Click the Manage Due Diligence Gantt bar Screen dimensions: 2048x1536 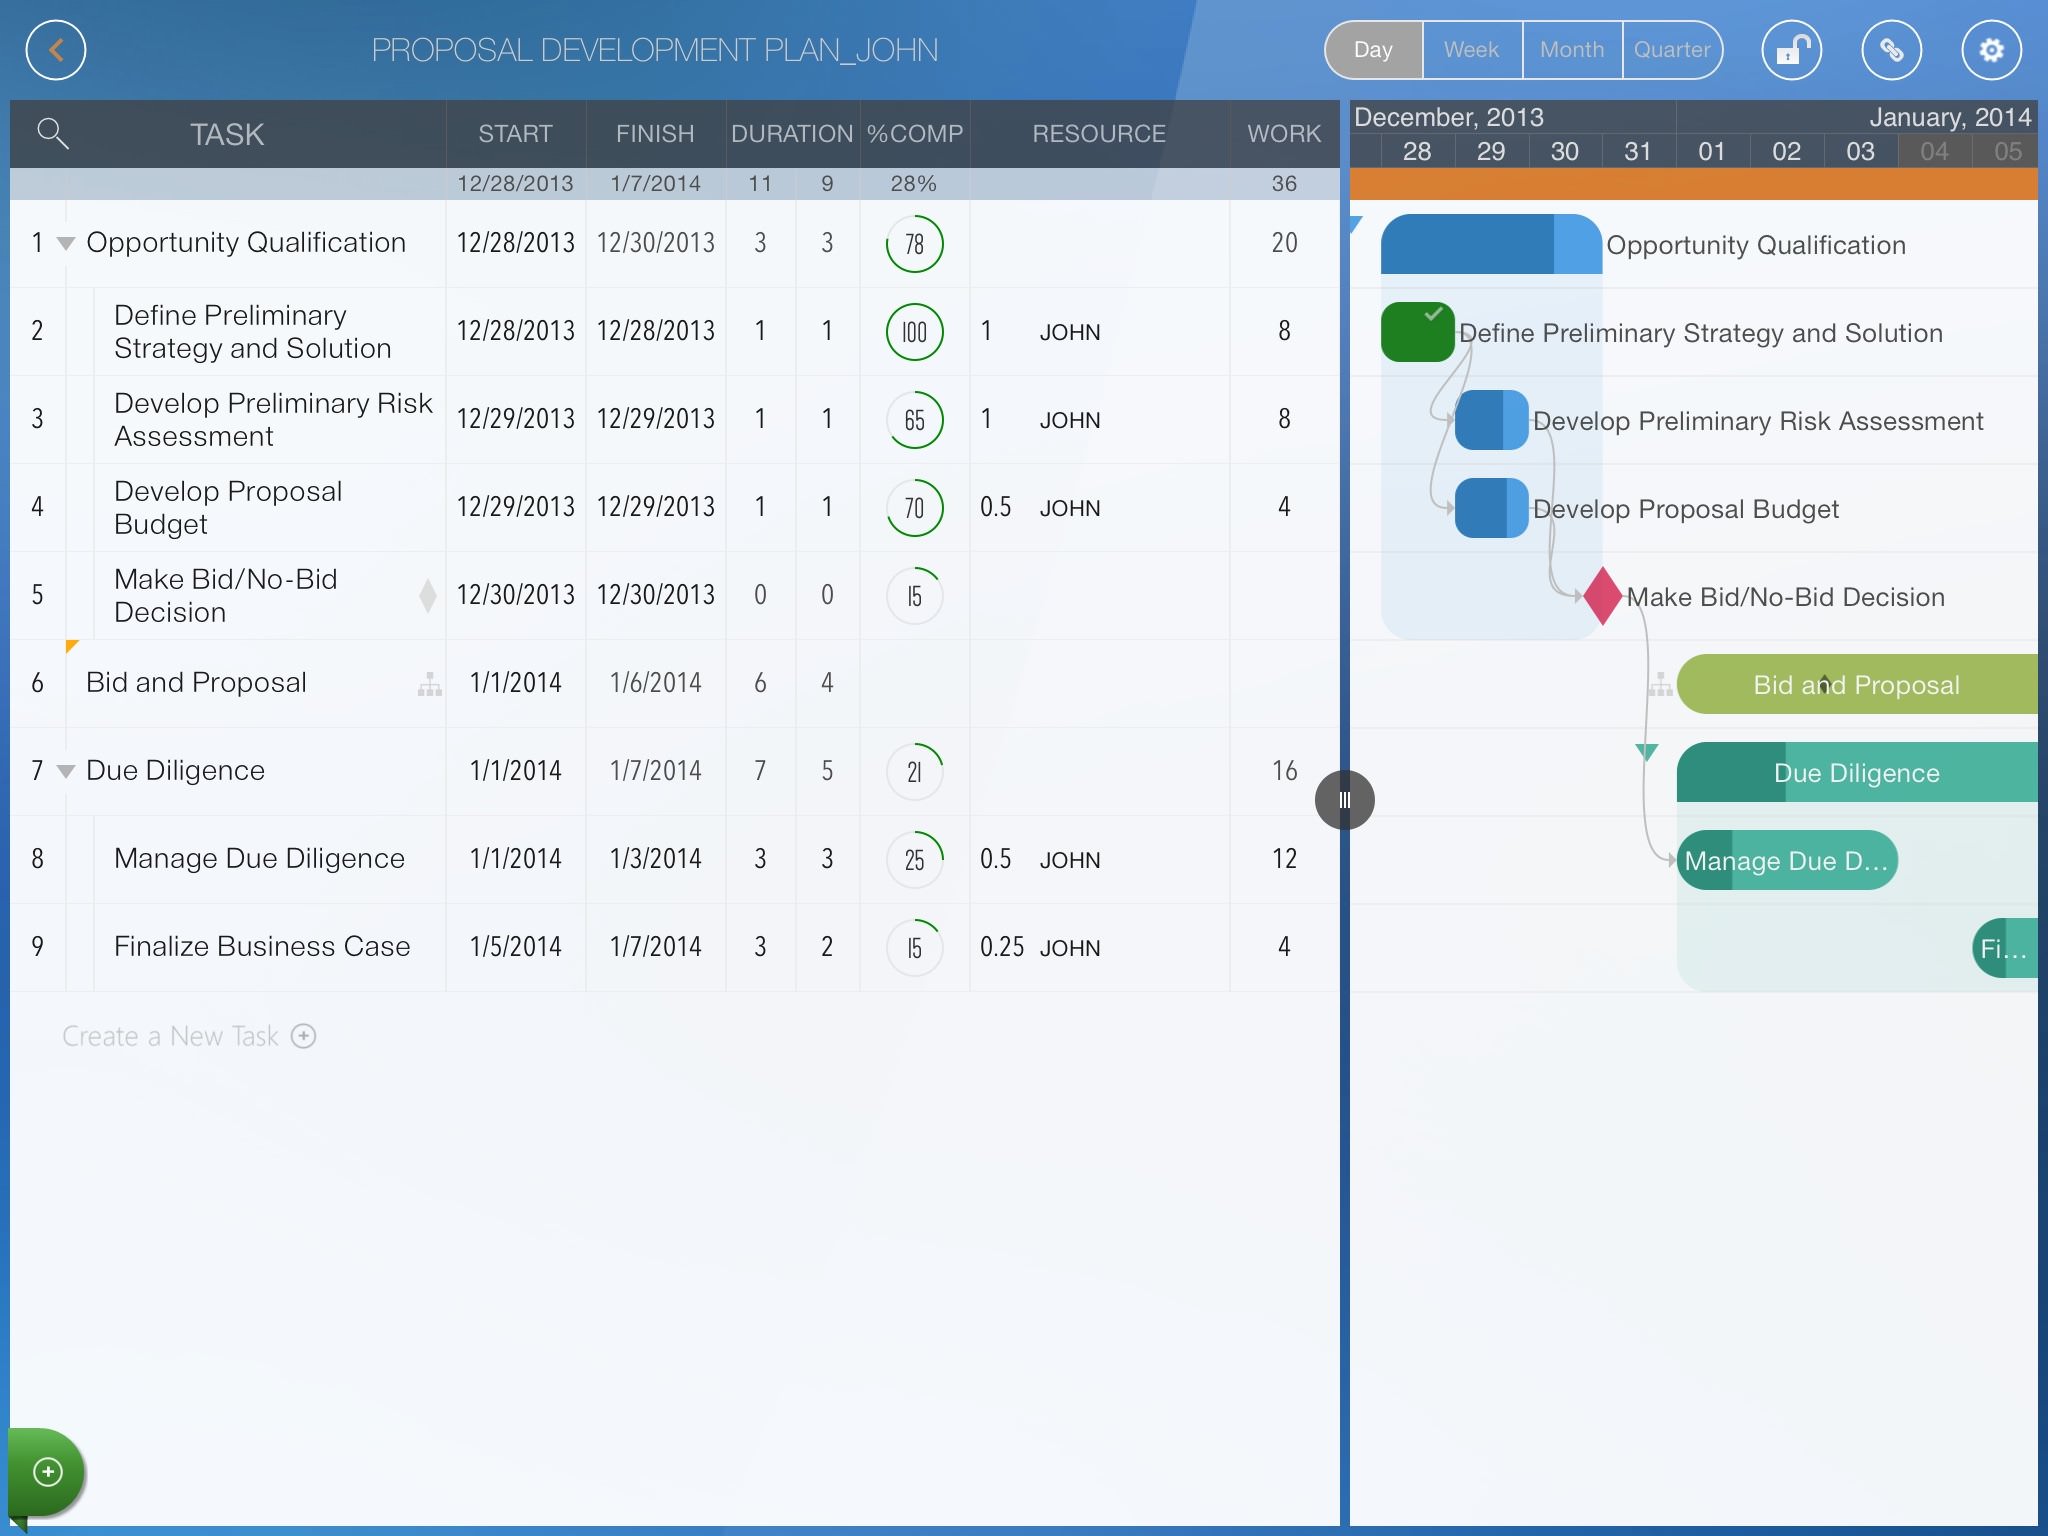coord(1786,861)
